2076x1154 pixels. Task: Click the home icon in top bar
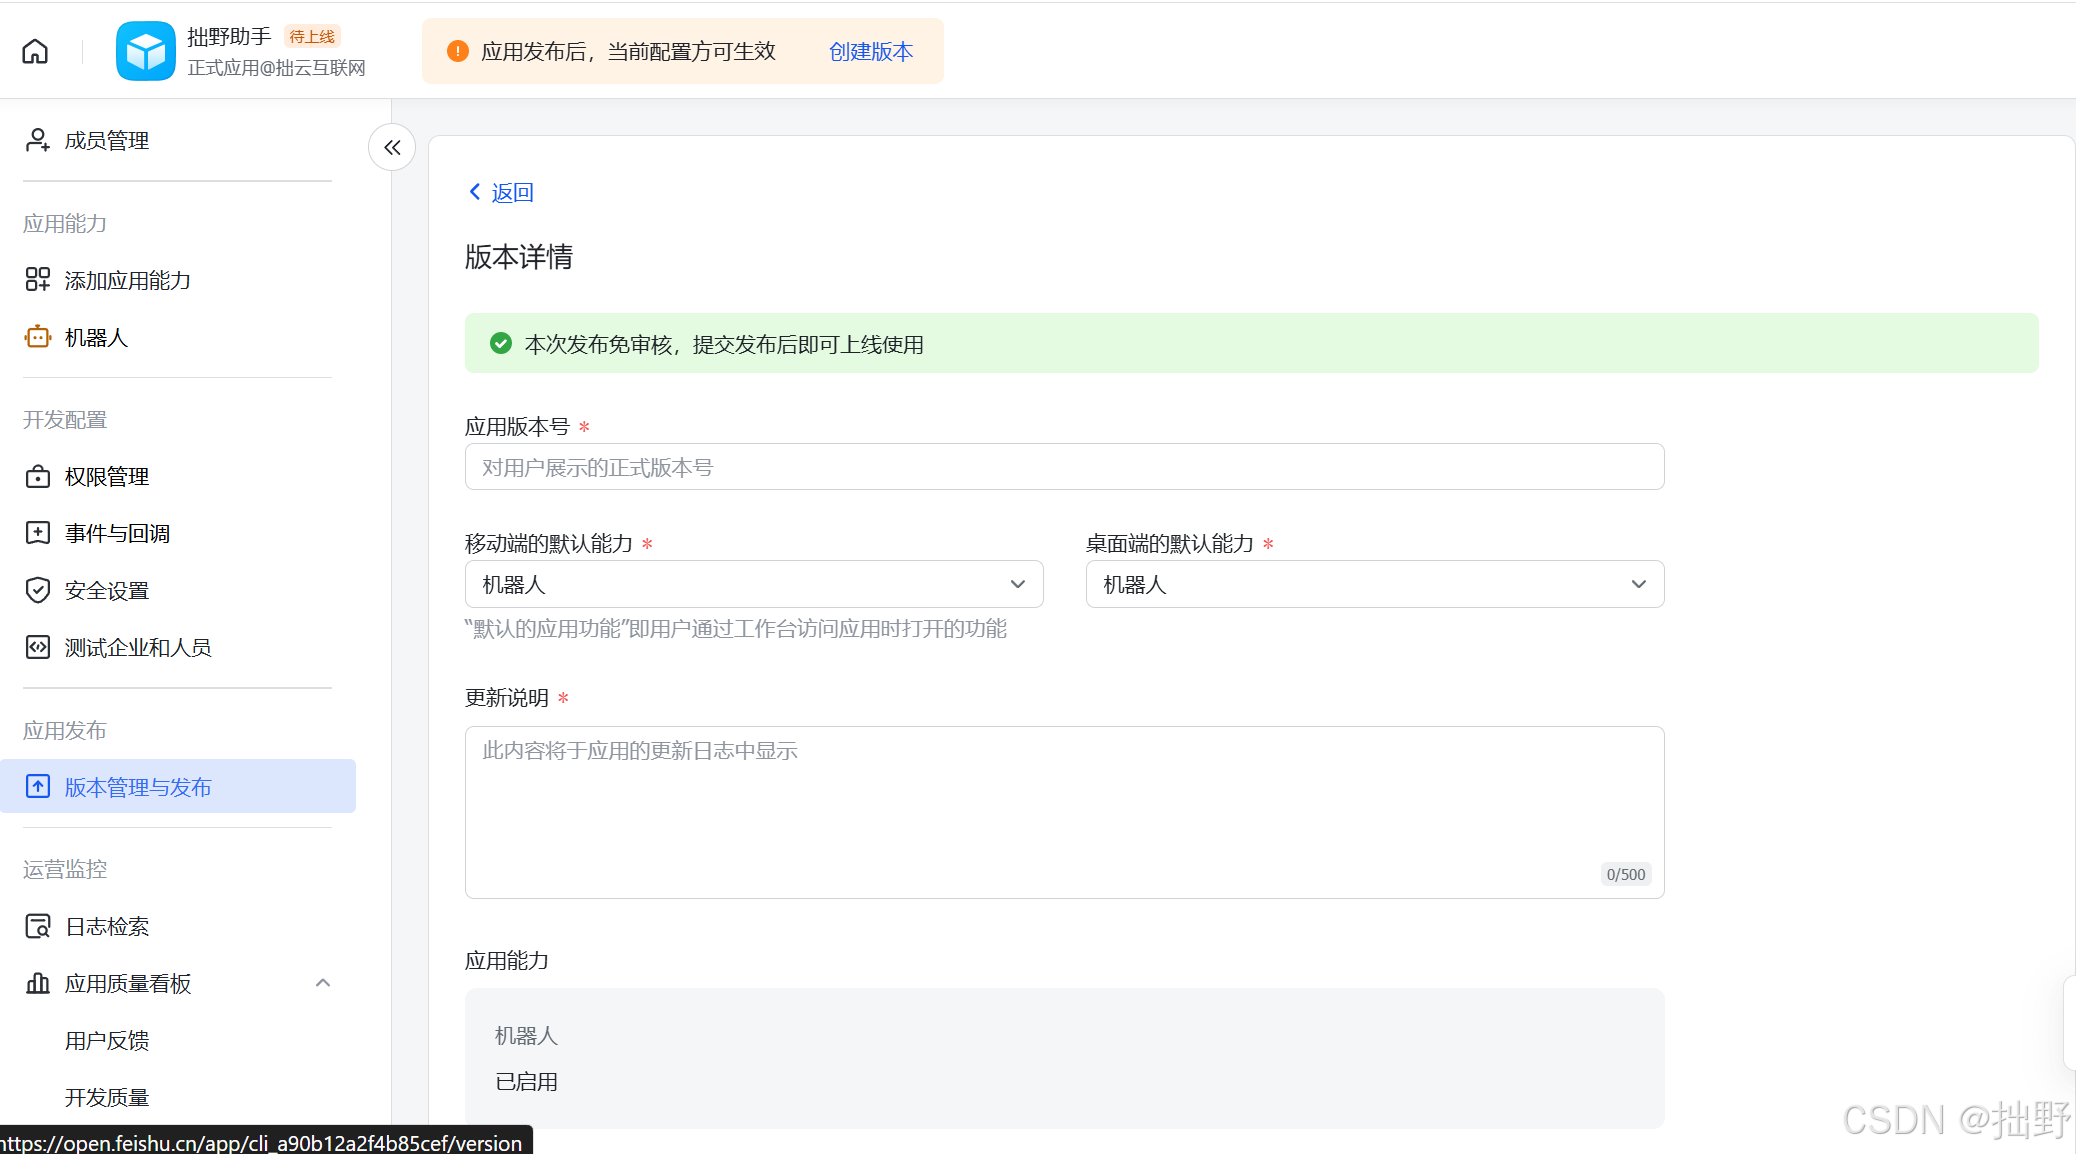click(35, 51)
